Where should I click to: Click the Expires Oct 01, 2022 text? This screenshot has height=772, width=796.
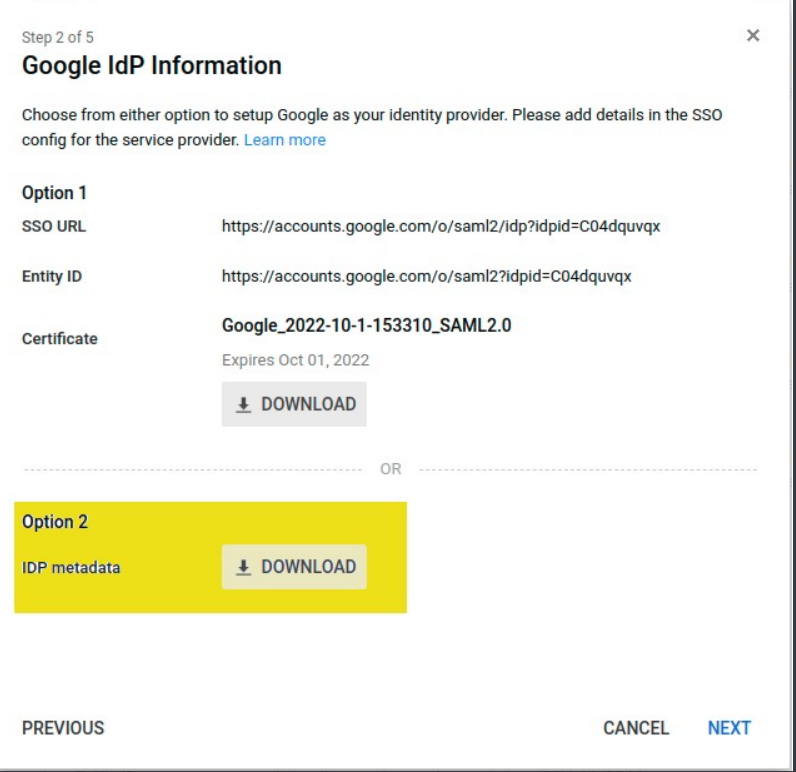tap(295, 360)
